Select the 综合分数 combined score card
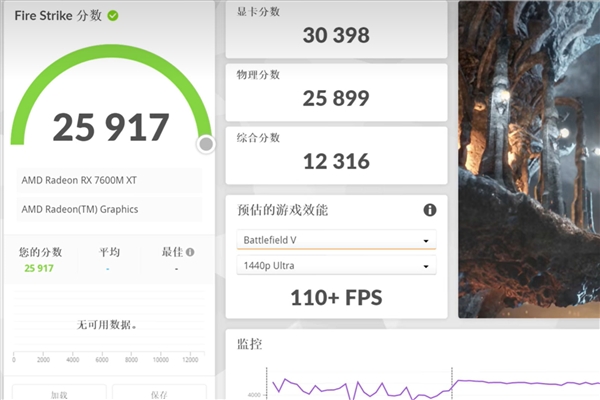600x400 pixels. pos(336,153)
